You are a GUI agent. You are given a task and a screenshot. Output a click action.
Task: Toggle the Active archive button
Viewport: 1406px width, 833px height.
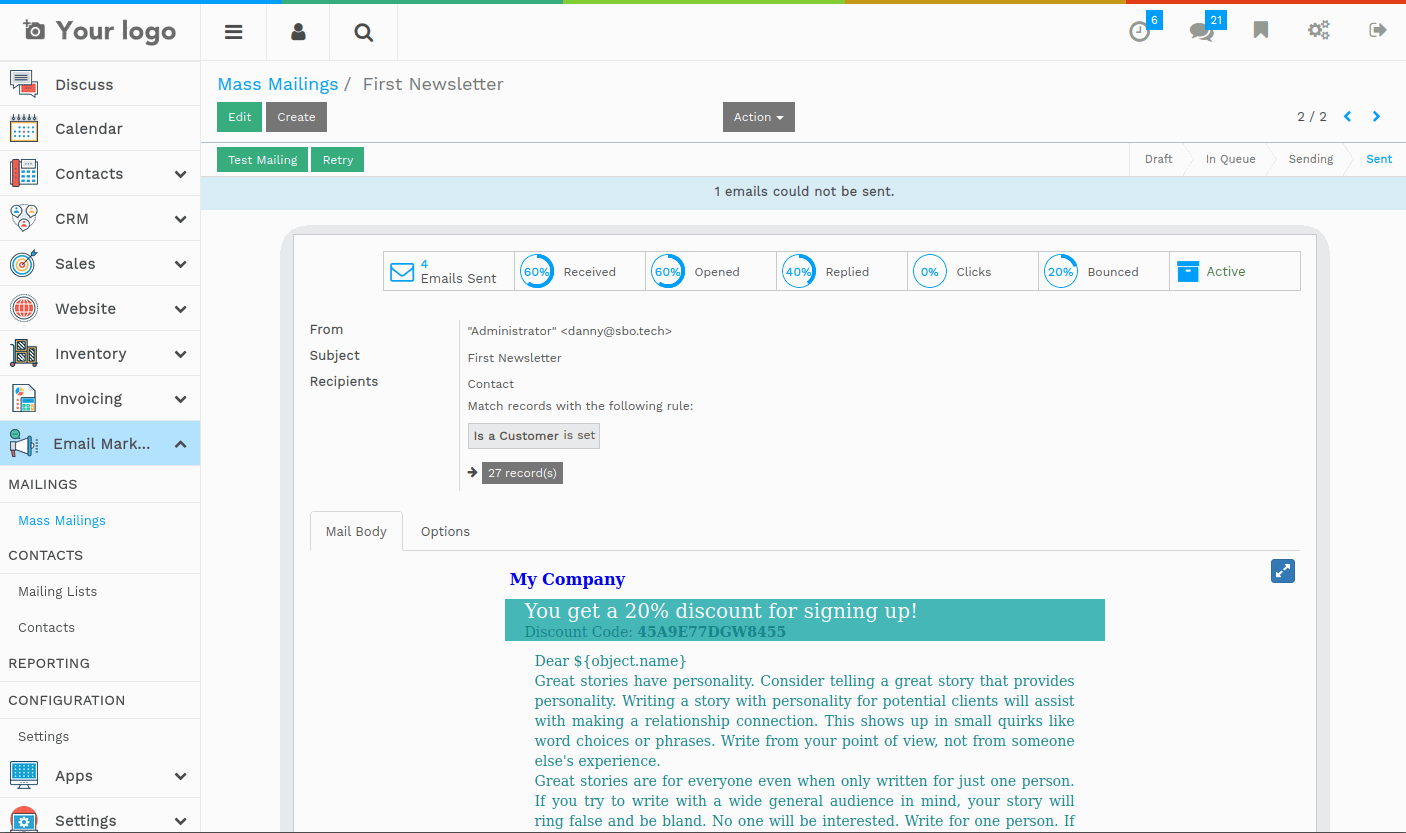point(1234,271)
